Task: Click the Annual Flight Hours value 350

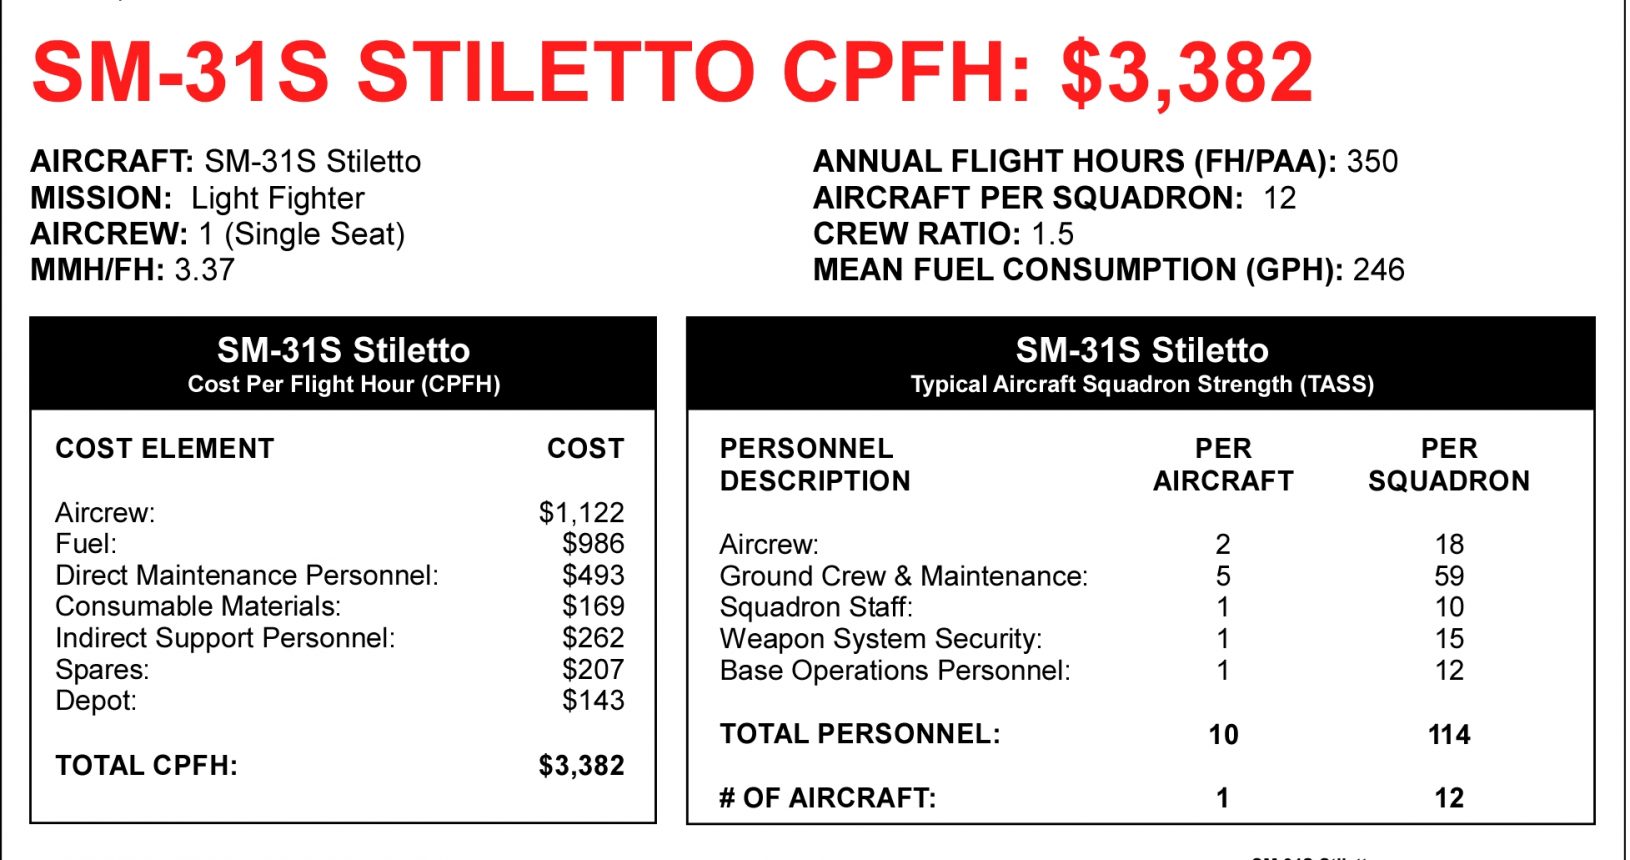Action: [1372, 162]
